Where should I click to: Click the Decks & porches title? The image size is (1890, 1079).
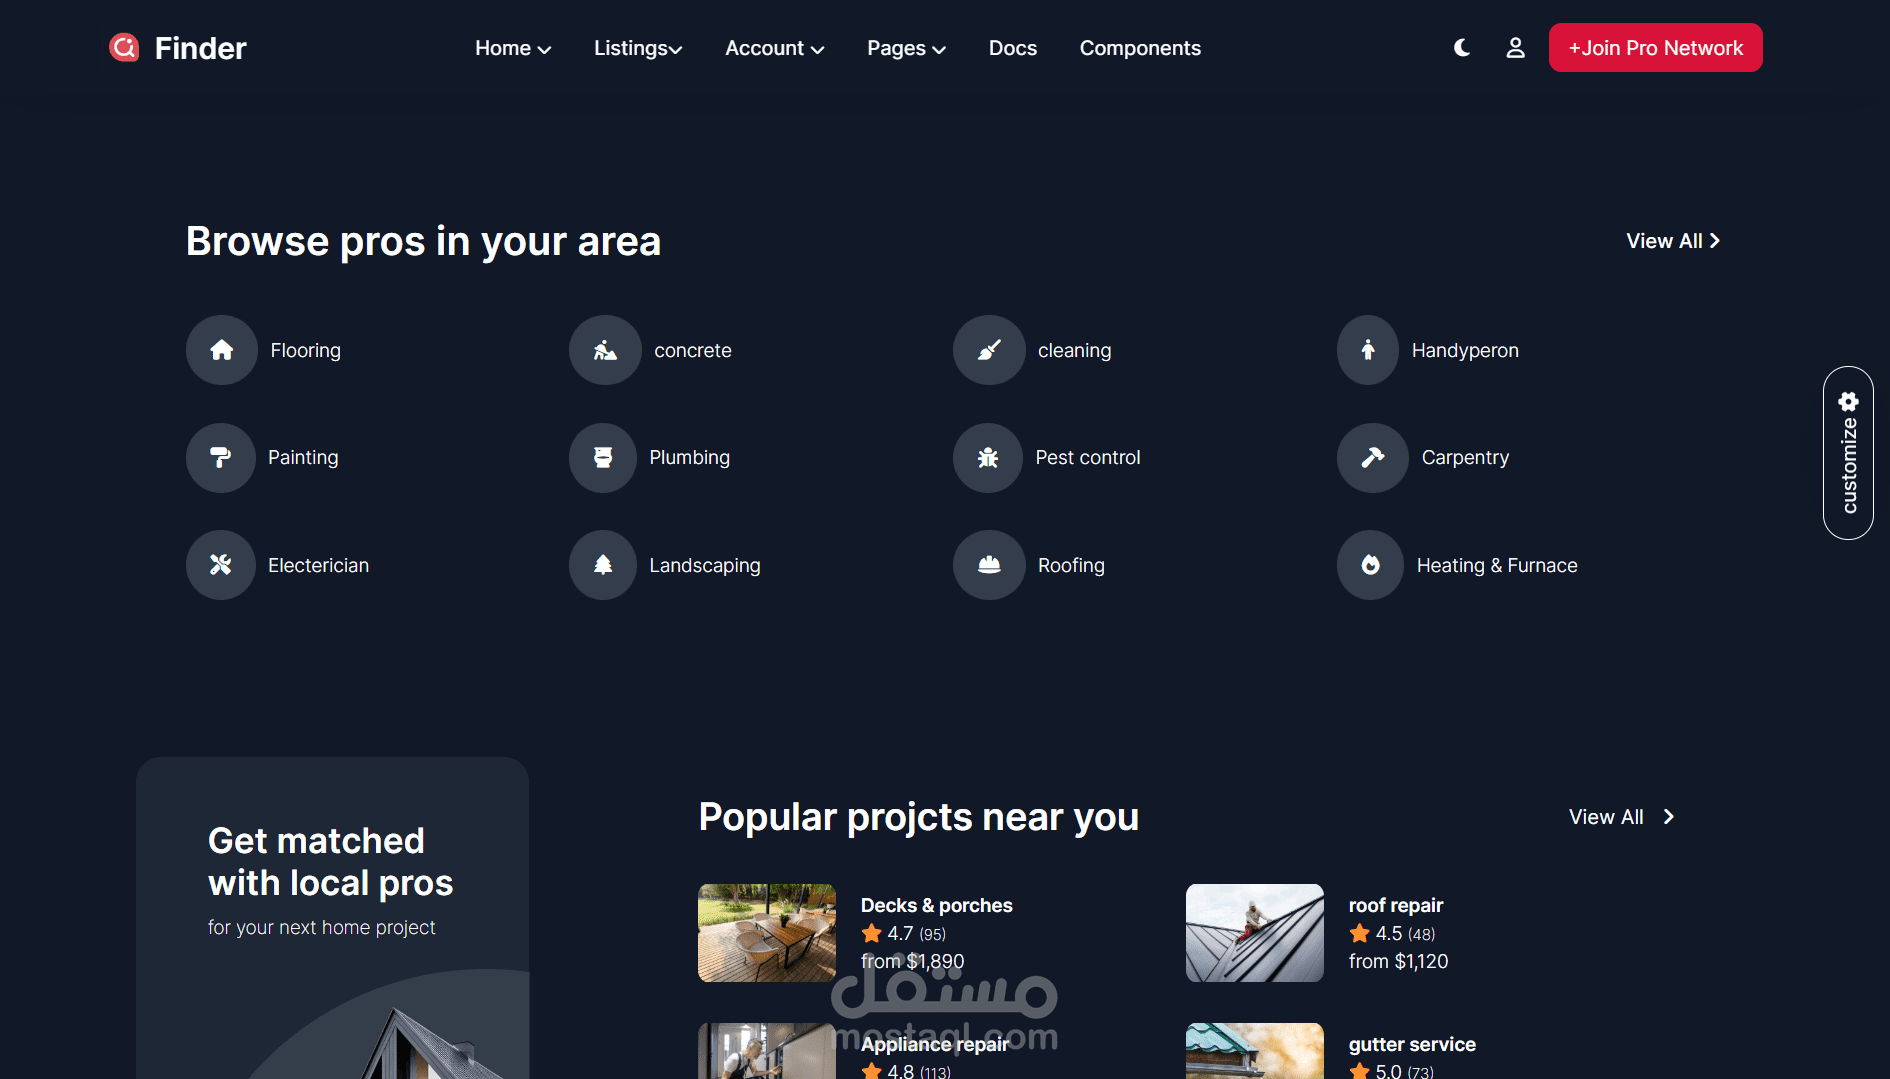pos(937,905)
